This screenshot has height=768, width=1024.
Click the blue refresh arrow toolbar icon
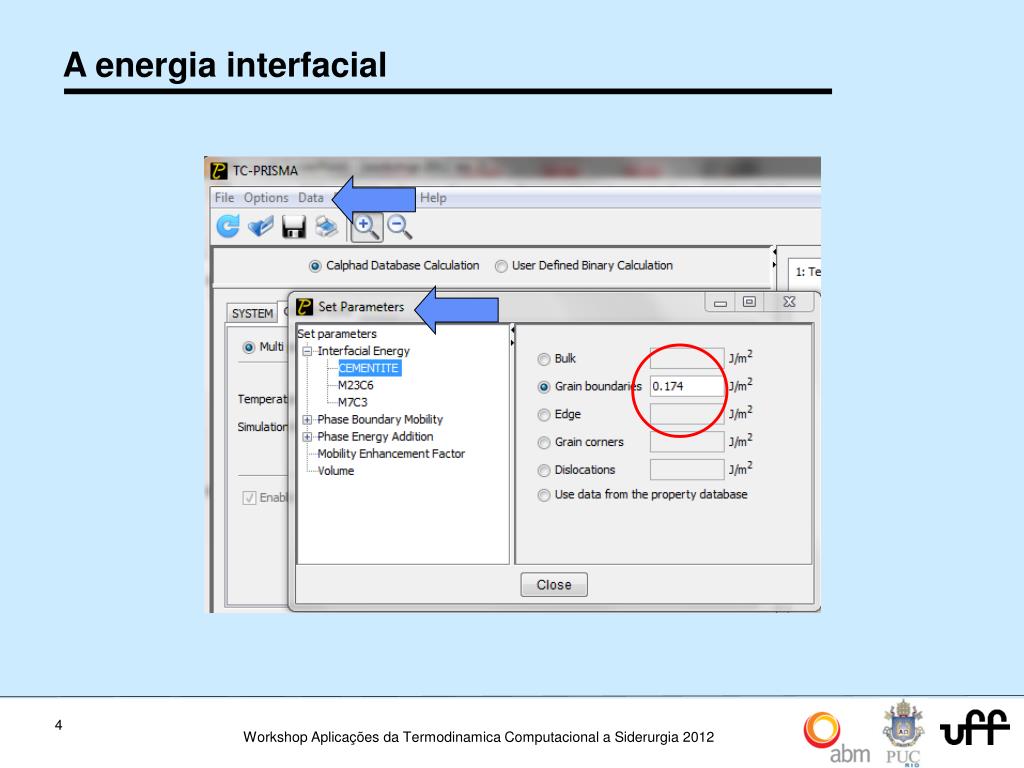(x=228, y=227)
